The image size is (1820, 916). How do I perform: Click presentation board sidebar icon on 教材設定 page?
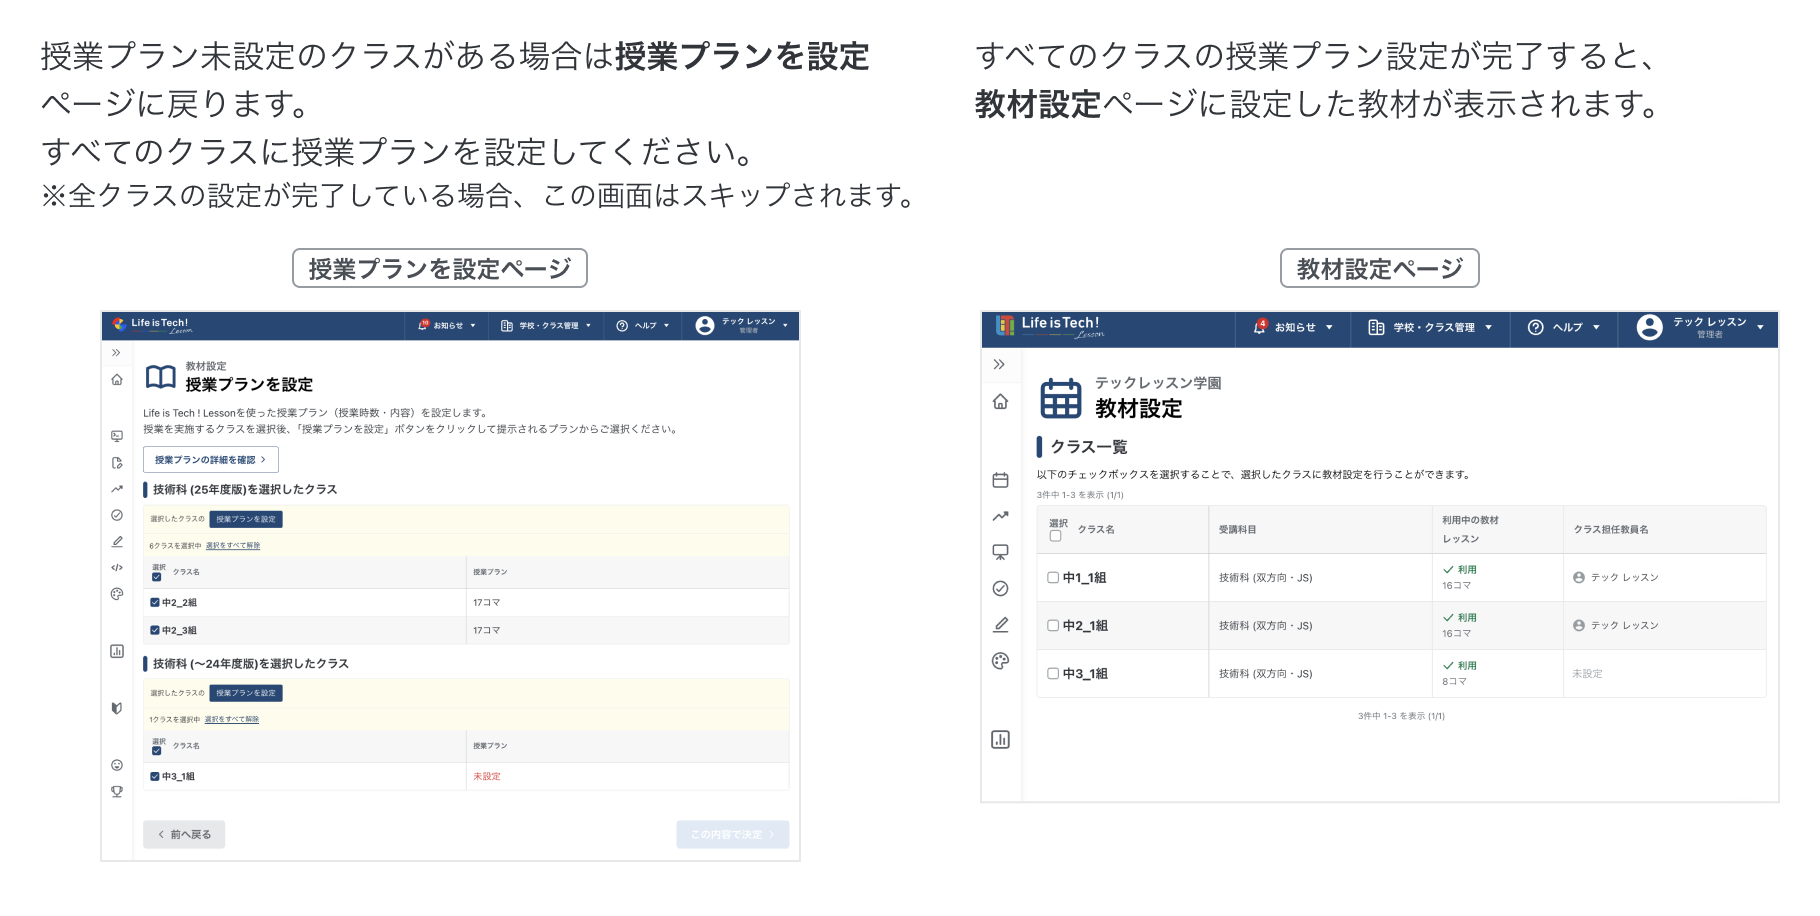tap(1000, 552)
